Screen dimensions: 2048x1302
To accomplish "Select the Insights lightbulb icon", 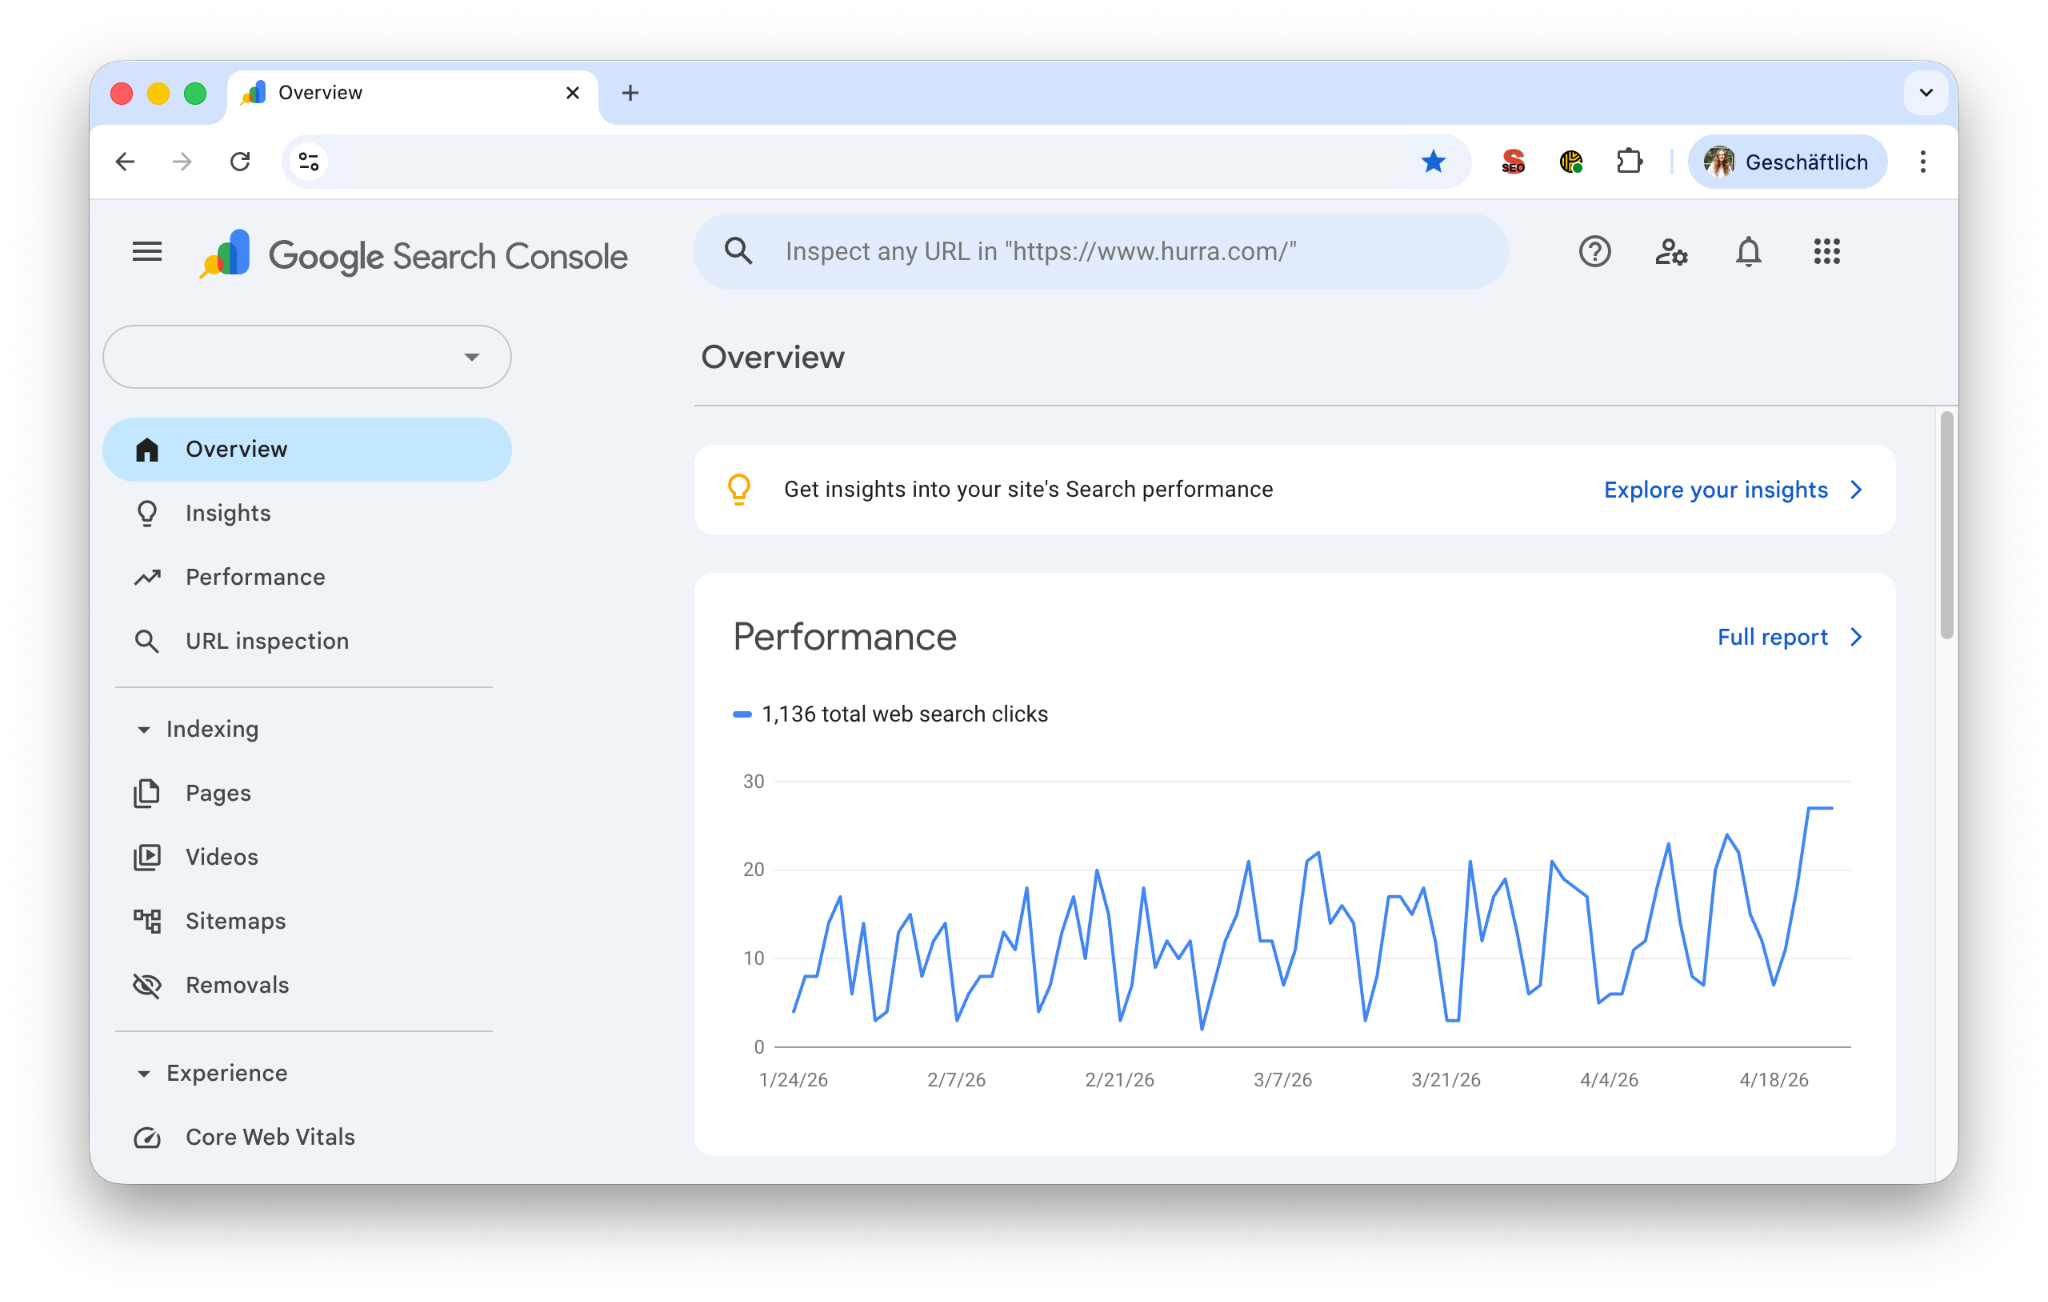I will pyautogui.click(x=147, y=513).
